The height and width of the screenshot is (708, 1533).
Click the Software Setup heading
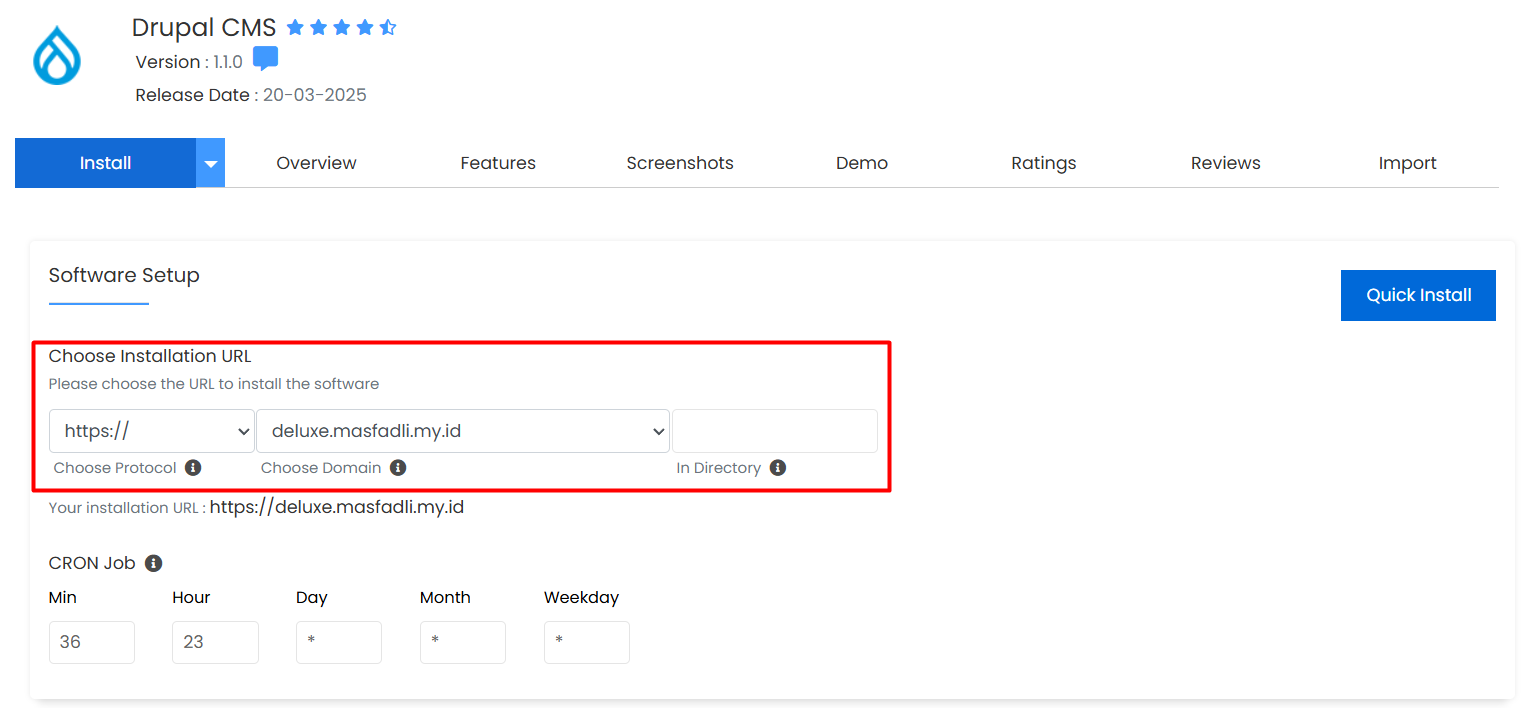(124, 275)
